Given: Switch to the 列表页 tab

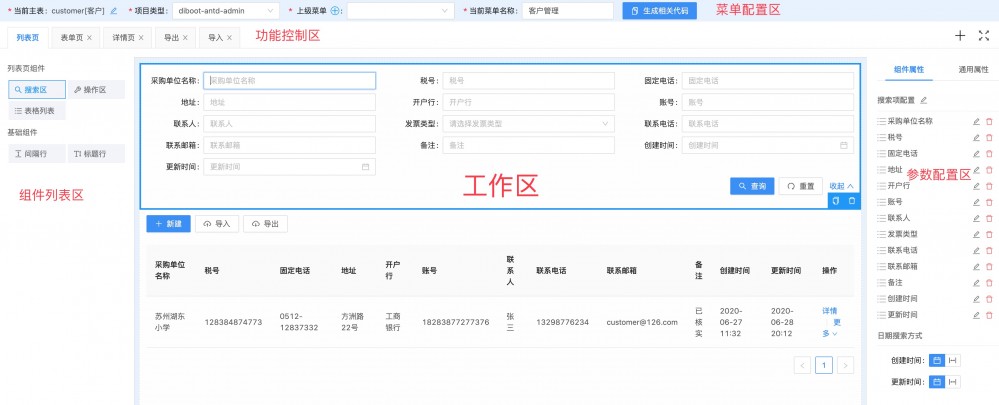Looking at the screenshot, I should [x=28, y=38].
